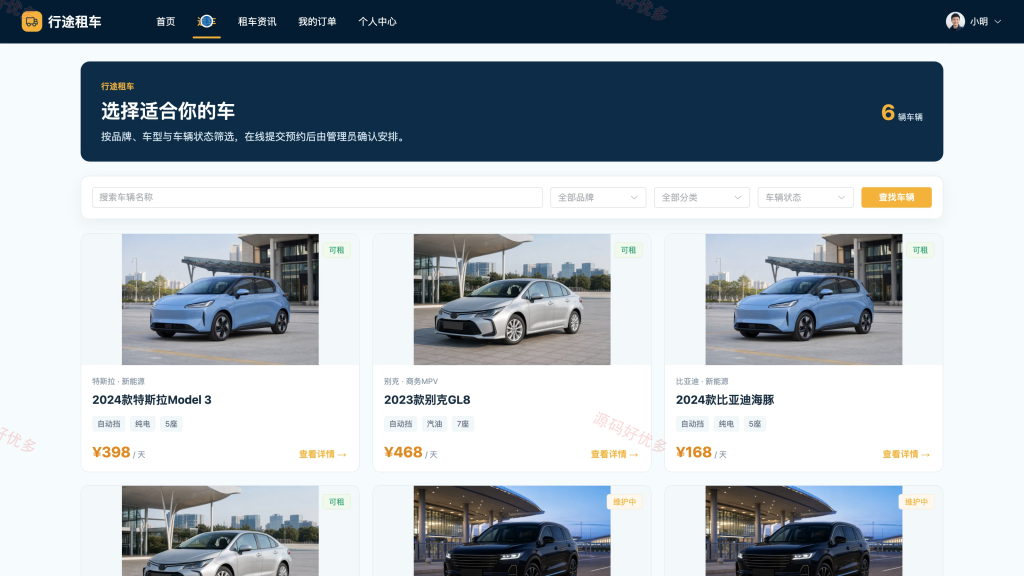Click the 查找车辆 button
The image size is (1024, 576).
[896, 197]
